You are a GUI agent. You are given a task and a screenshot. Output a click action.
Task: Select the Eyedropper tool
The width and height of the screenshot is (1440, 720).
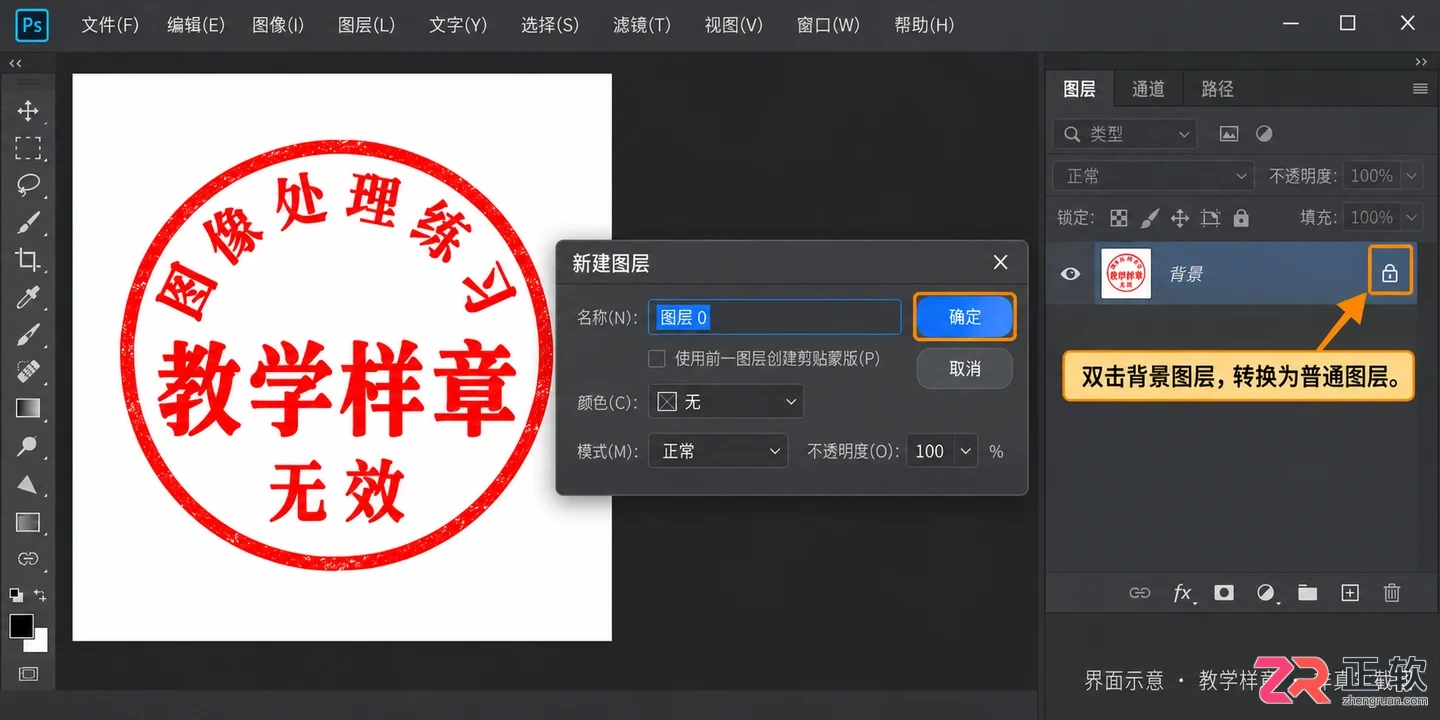point(28,297)
